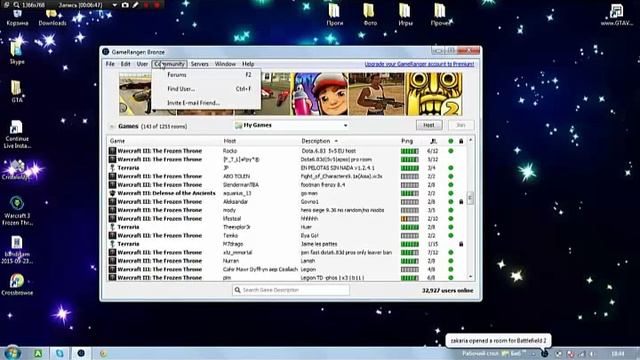Click the Host button
This screenshot has width=640, height=360.
(x=429, y=125)
